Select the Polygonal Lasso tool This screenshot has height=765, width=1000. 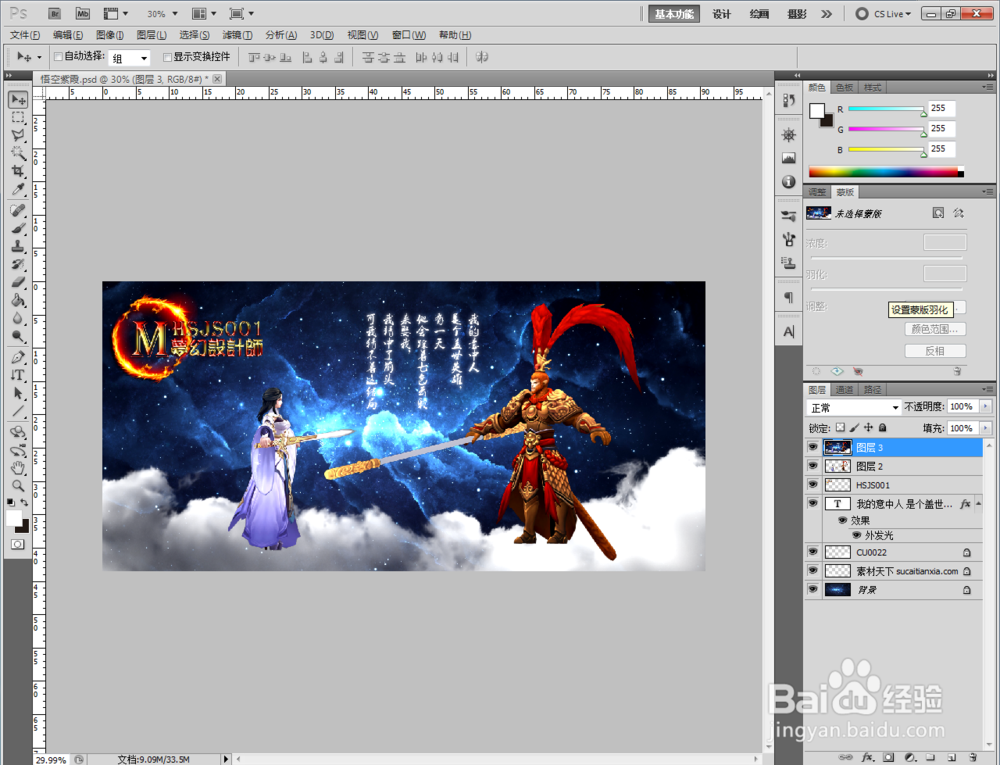tap(18, 135)
